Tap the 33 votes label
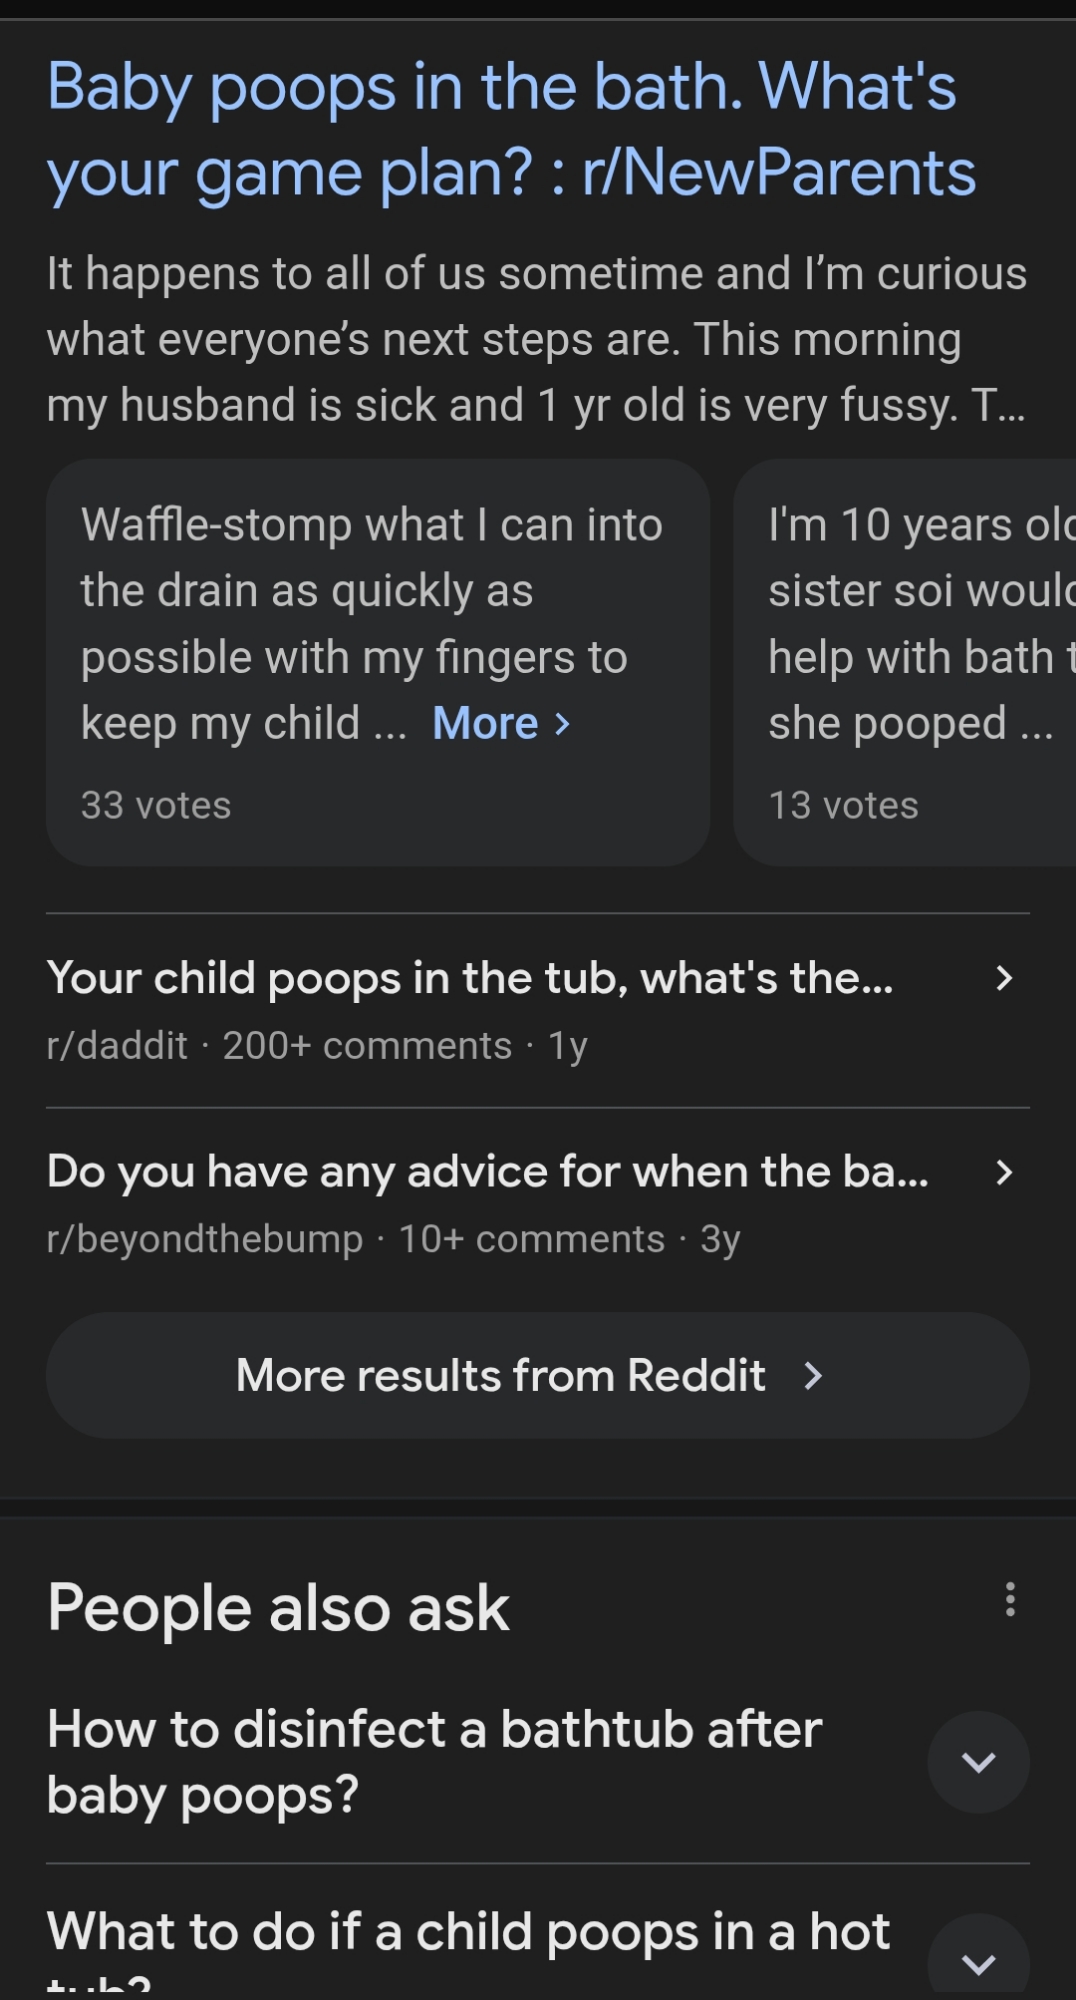 click(x=156, y=806)
